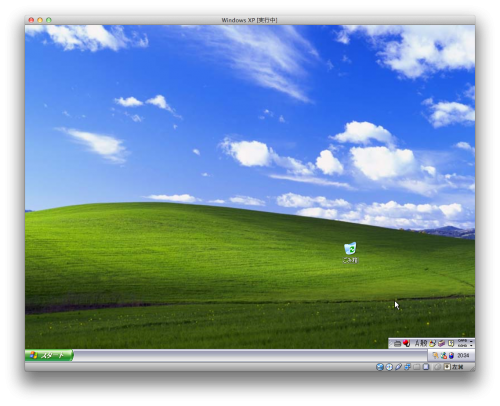The height and width of the screenshot is (406, 500).
Task: Click the security shield tray icon
Action: [x=451, y=356]
